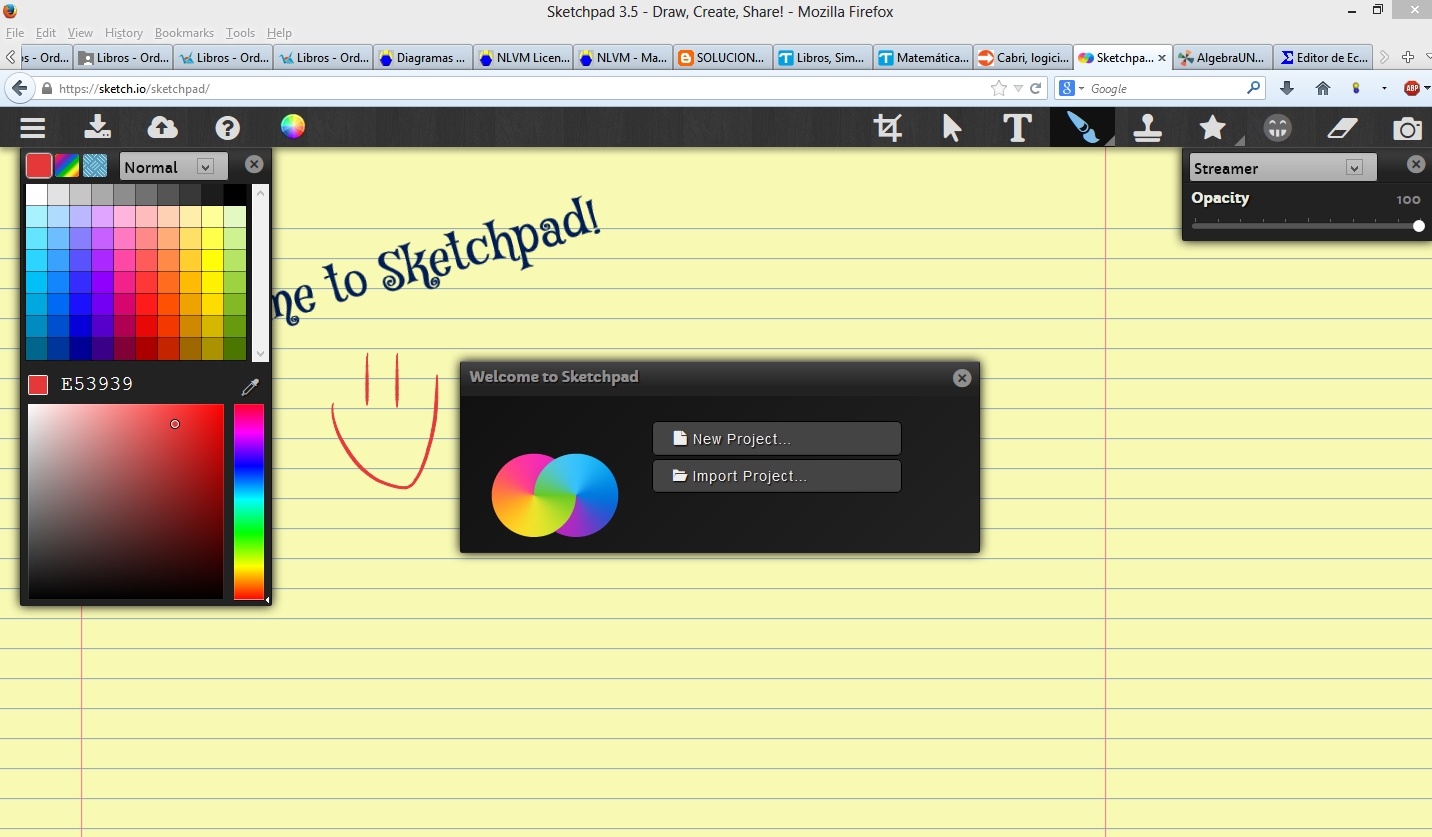The width and height of the screenshot is (1432, 837).
Task: Switch to the gradient fill tab
Action: tap(66, 165)
